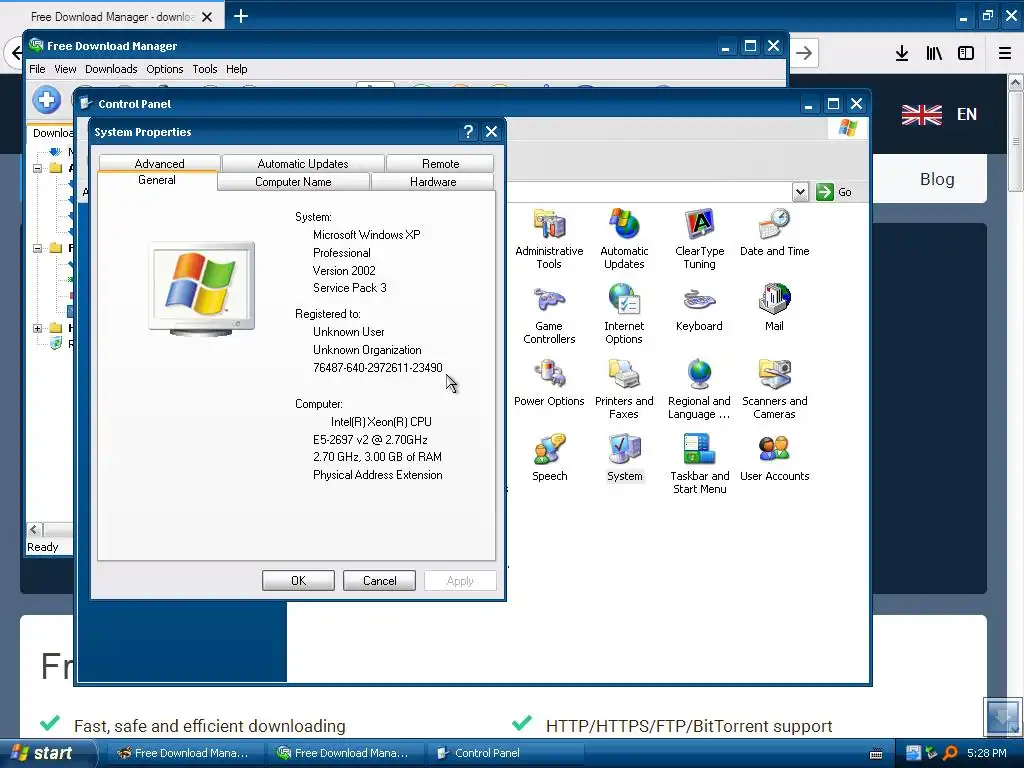Open Mail applet
Image resolution: width=1024 pixels, height=768 pixels.
(x=774, y=308)
